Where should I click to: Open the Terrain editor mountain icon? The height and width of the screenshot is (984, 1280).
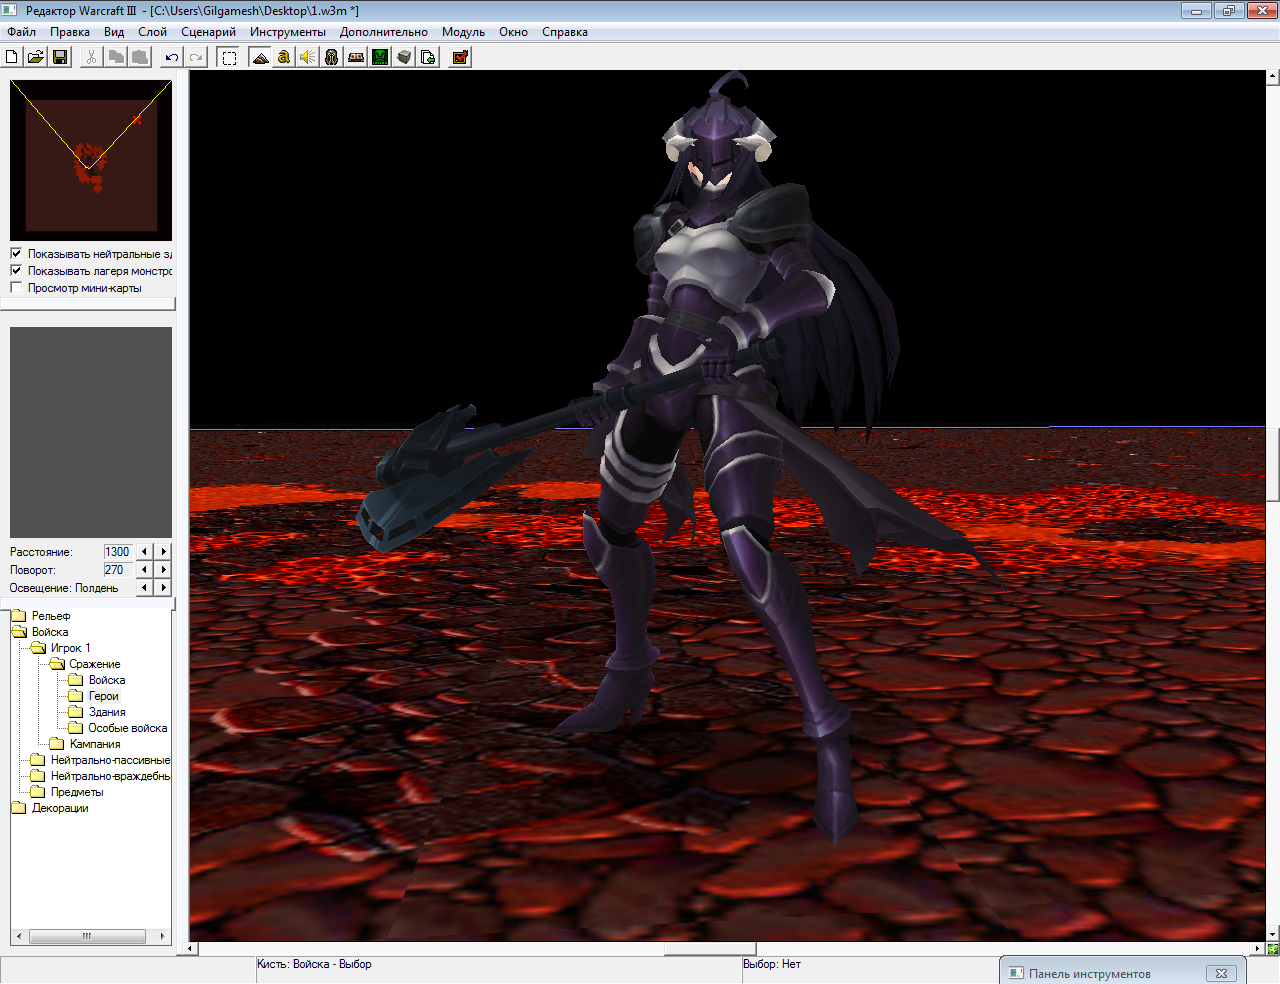coord(260,57)
